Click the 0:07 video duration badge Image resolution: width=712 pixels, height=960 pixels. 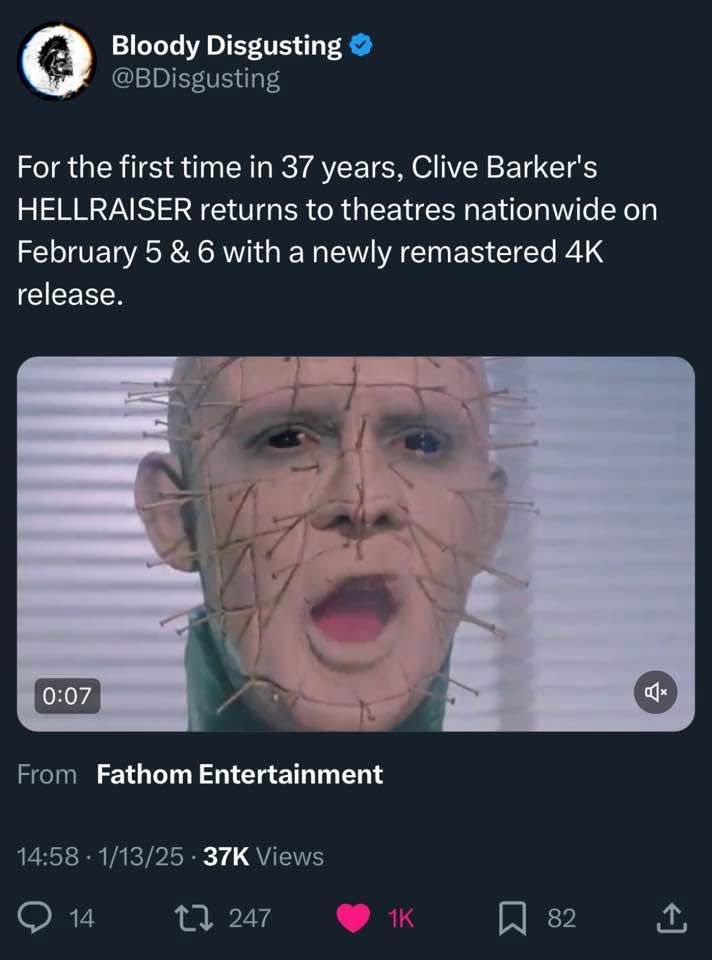click(67, 696)
